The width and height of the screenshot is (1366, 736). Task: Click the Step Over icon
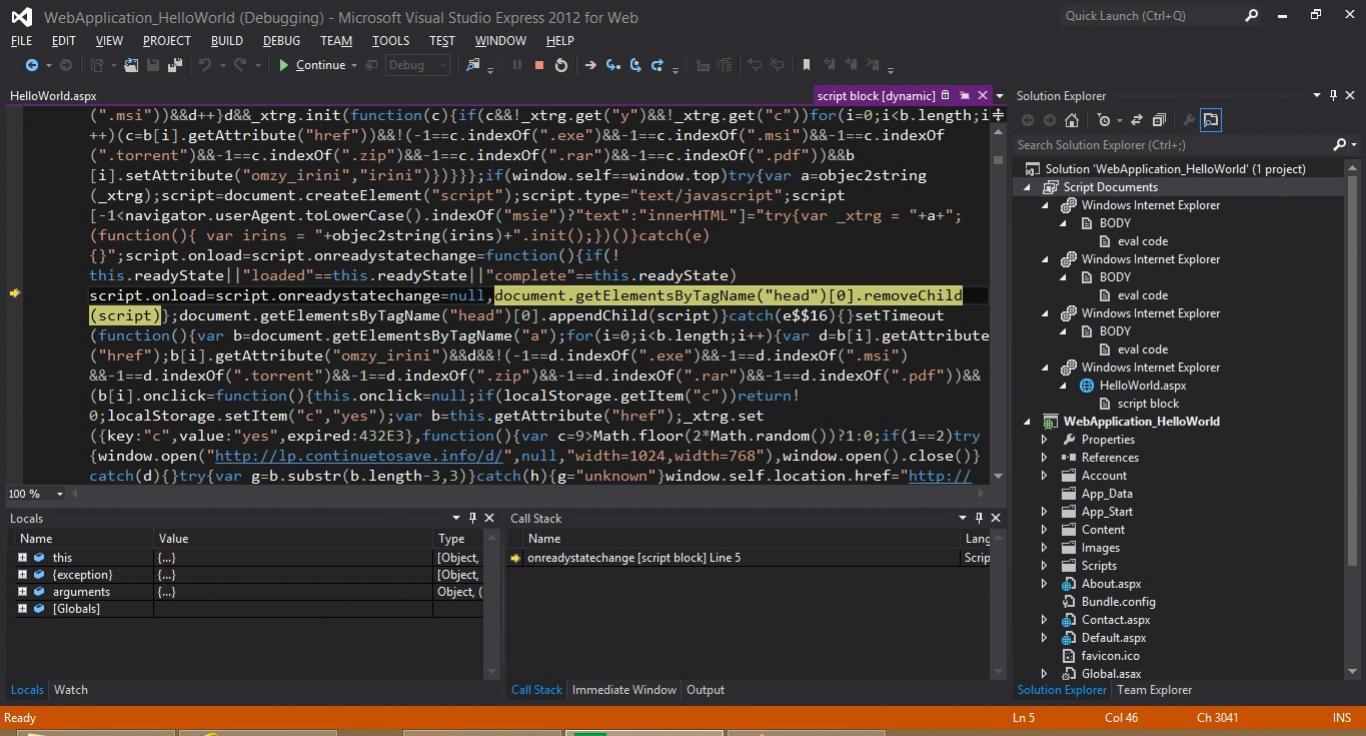(x=635, y=65)
